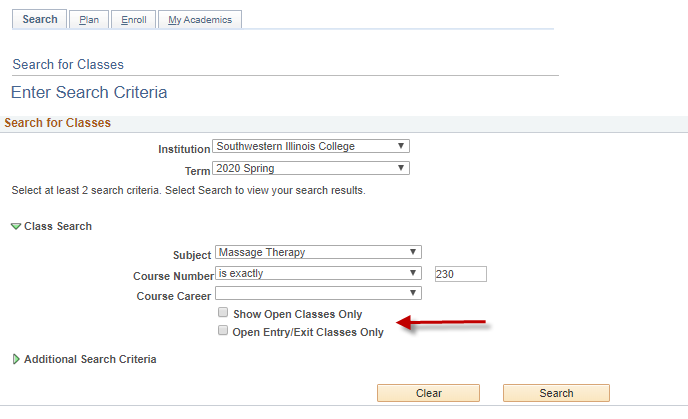Click the course number field containing 230
688x419 pixels.
coord(460,274)
